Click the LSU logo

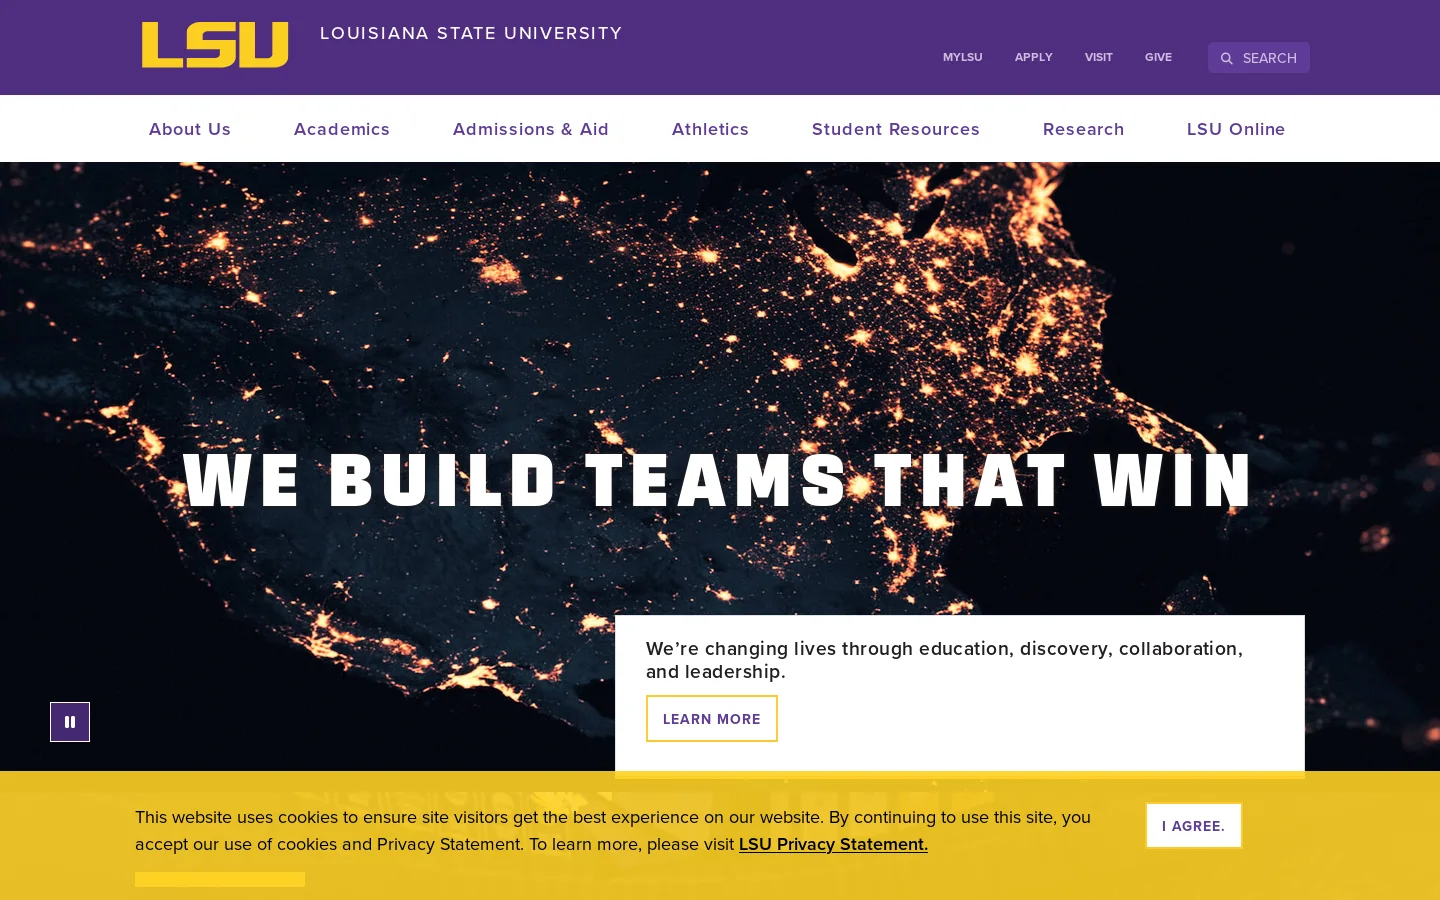coord(215,45)
